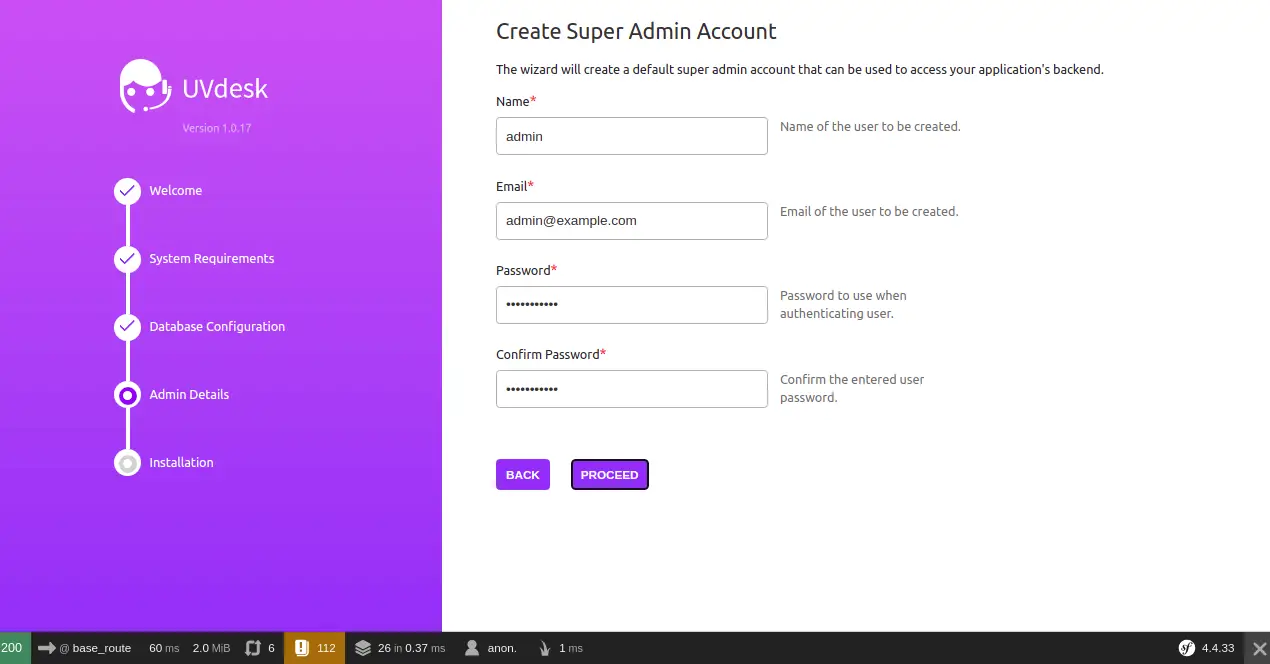Open the profiler route arrow icon

[46, 648]
